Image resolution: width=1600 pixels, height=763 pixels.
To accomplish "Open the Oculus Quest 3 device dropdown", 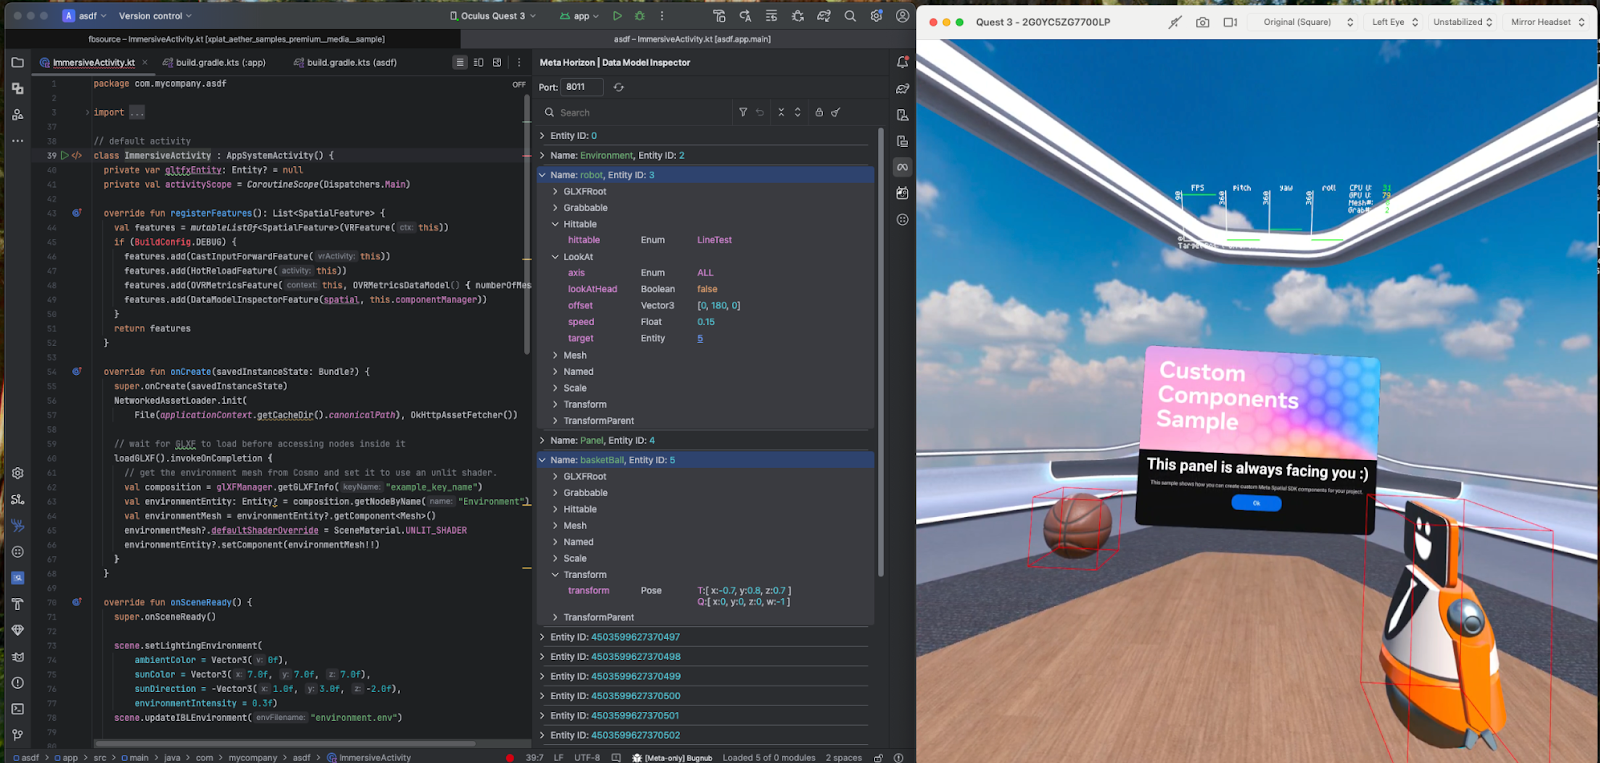I will coord(493,16).
